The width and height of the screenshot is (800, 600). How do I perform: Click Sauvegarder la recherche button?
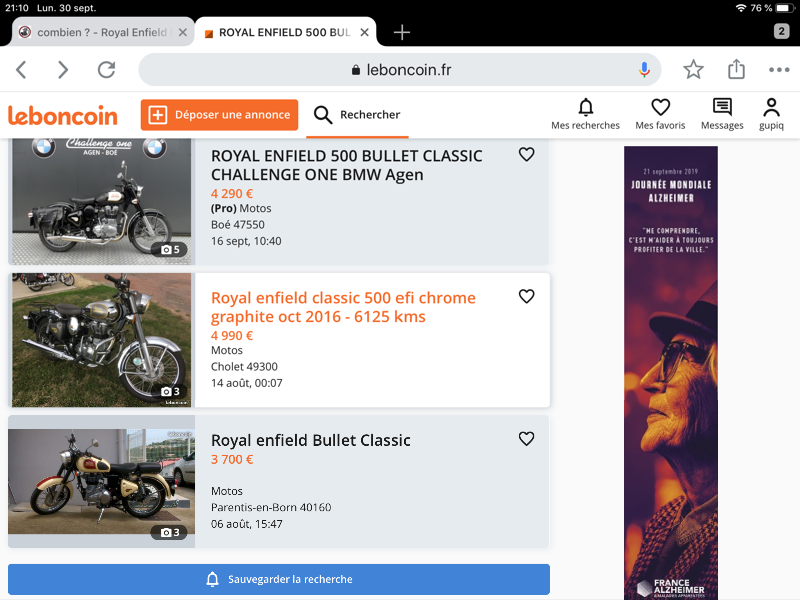(279, 579)
